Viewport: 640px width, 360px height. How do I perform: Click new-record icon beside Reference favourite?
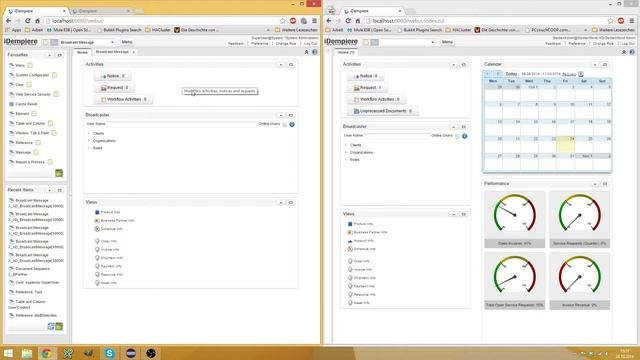38,142
